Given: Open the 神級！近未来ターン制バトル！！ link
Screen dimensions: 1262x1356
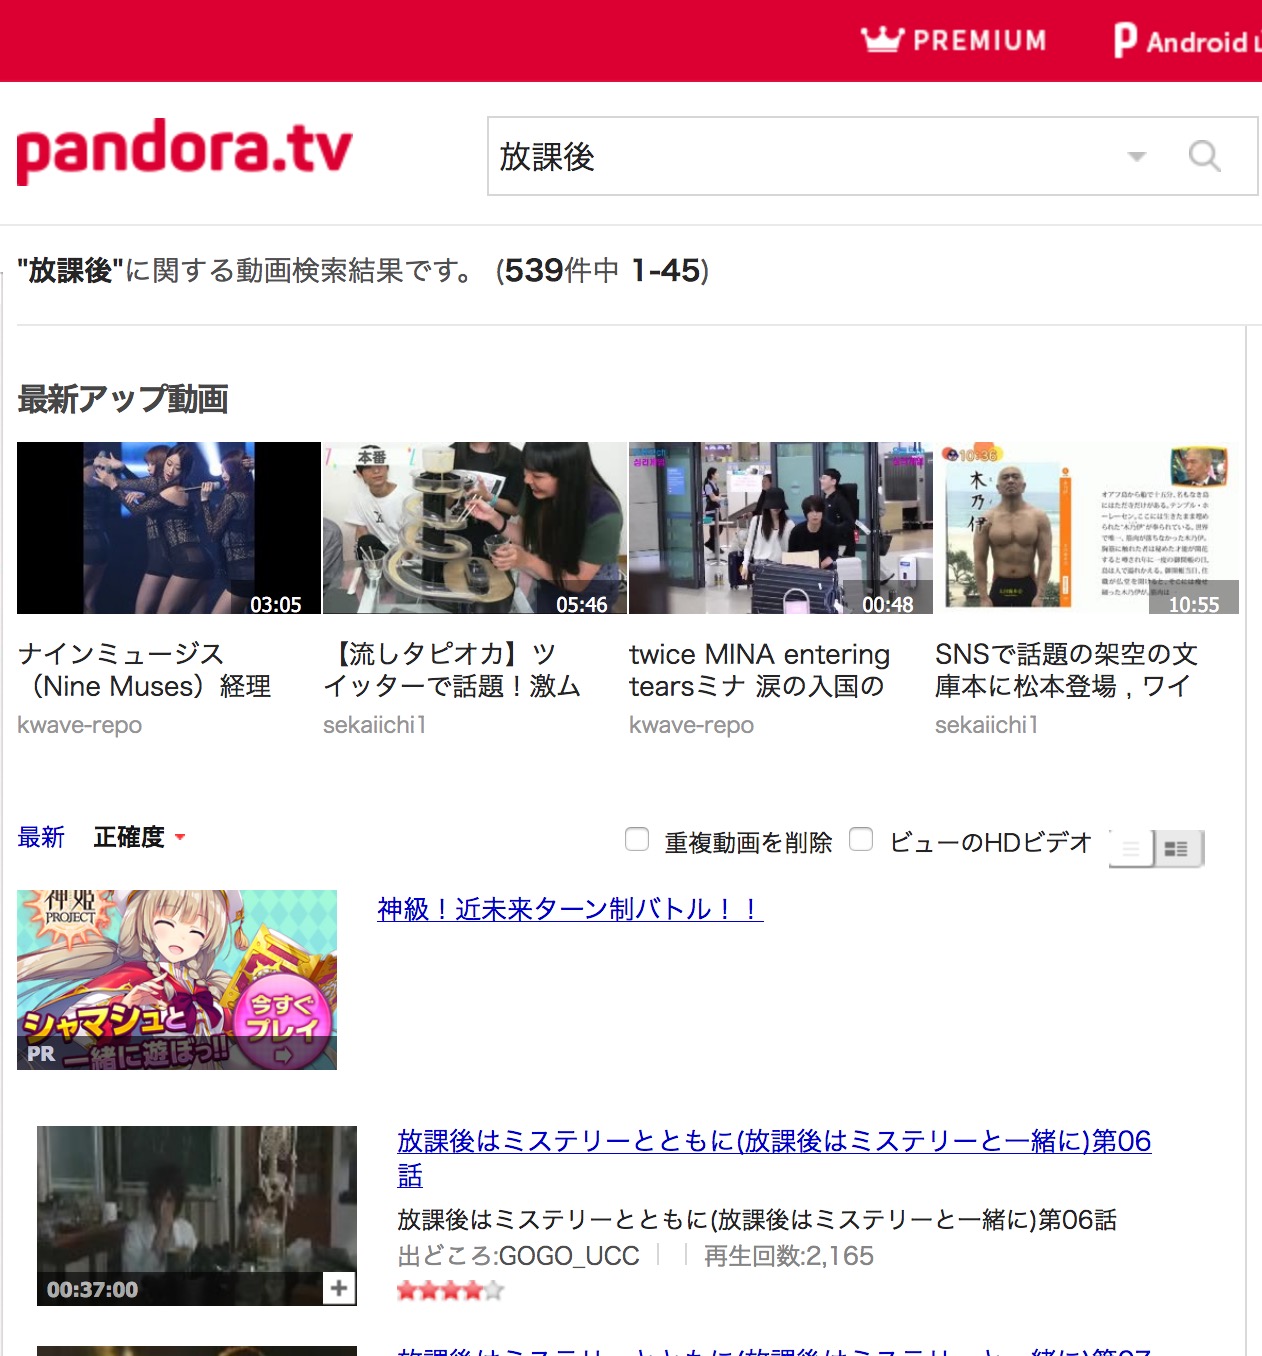Looking at the screenshot, I should coord(570,909).
